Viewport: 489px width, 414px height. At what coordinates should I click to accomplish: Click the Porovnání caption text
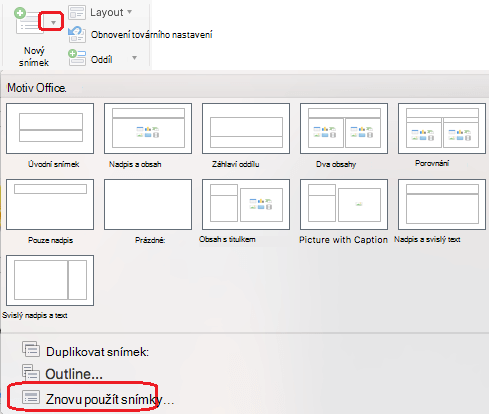click(x=432, y=163)
